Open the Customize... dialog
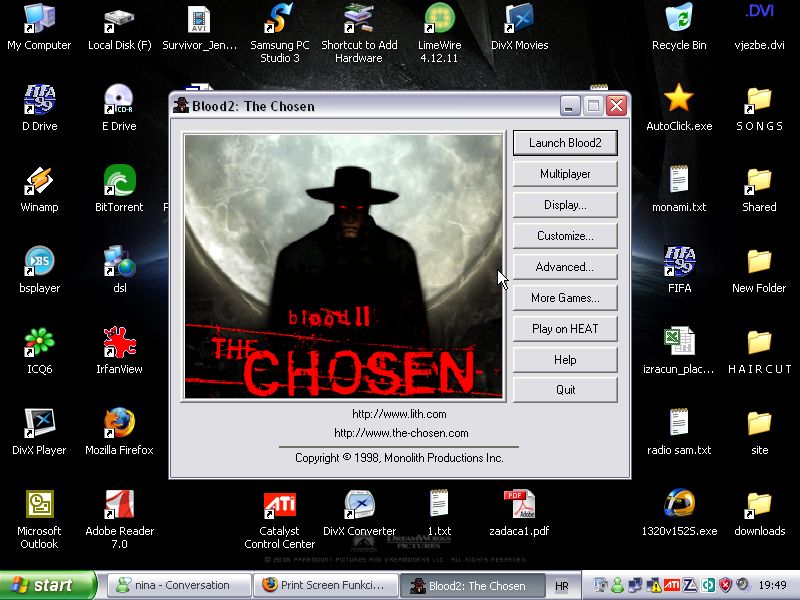The height and width of the screenshot is (600, 800). coord(565,236)
